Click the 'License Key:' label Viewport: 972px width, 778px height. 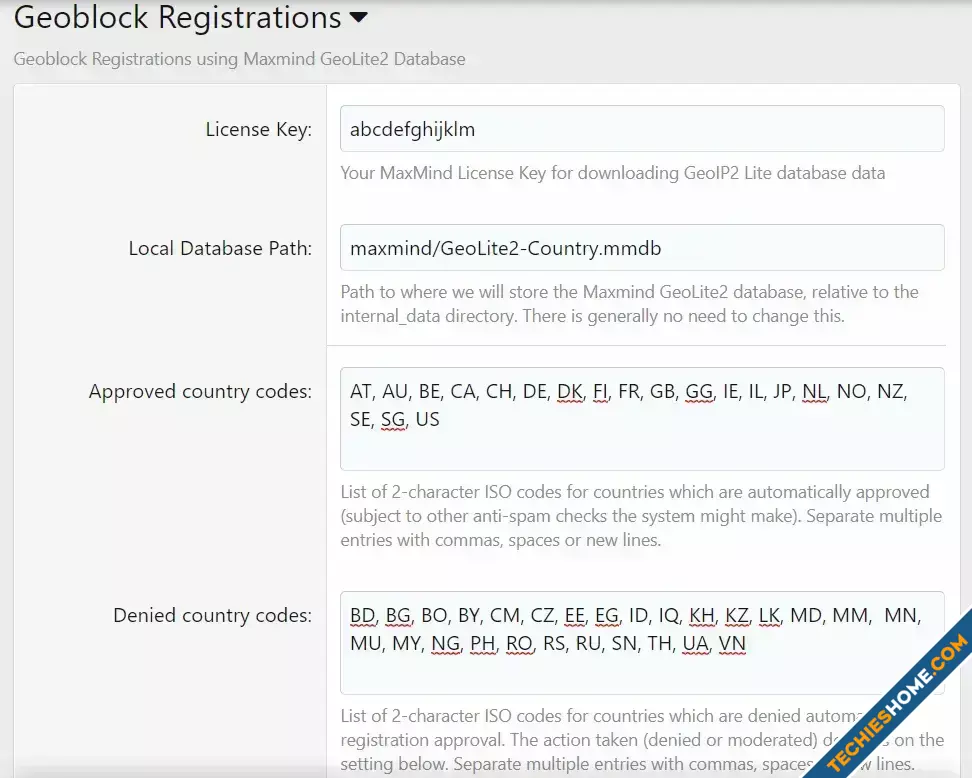[258, 130]
